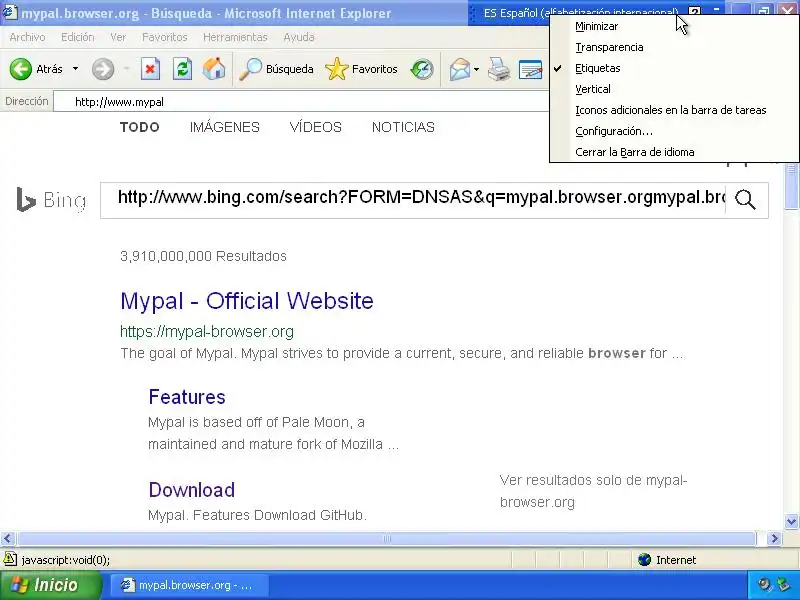Image resolution: width=800 pixels, height=600 pixels.
Task: Click the status bar warning script icon
Action: 10,559
